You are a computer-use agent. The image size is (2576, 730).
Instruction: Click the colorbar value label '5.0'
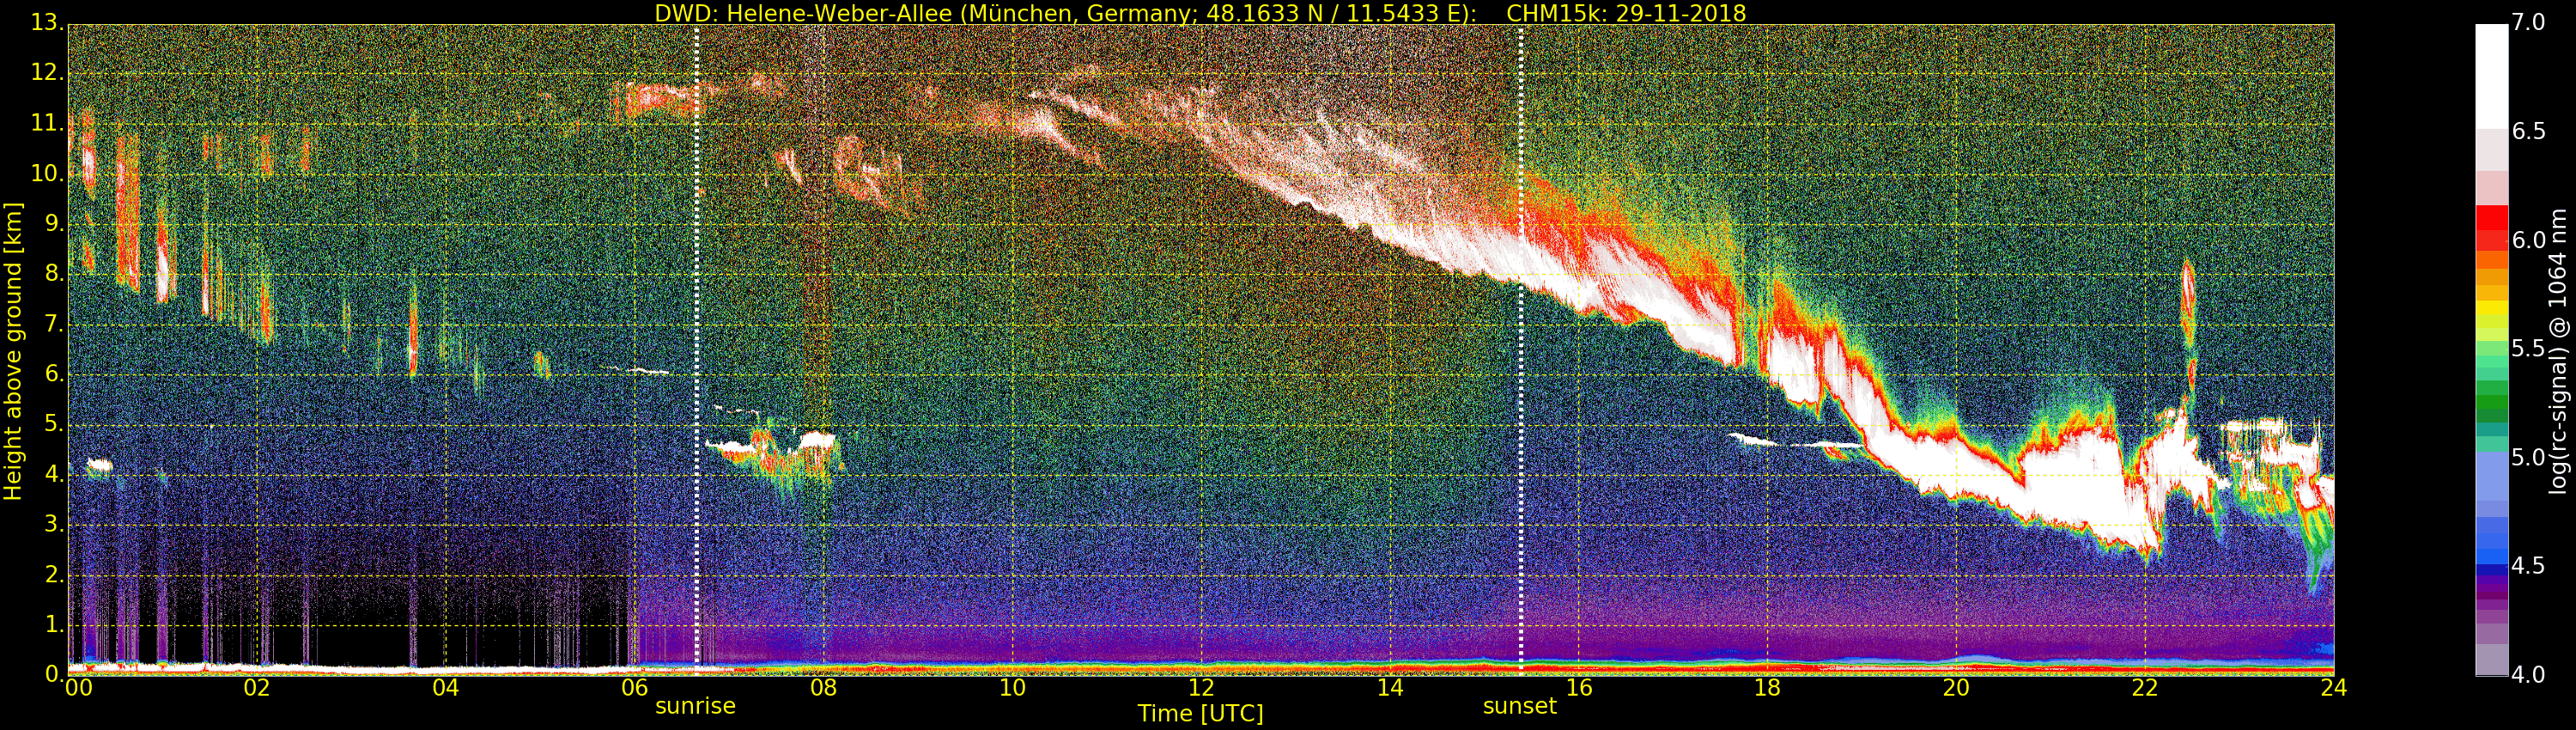tap(2528, 457)
